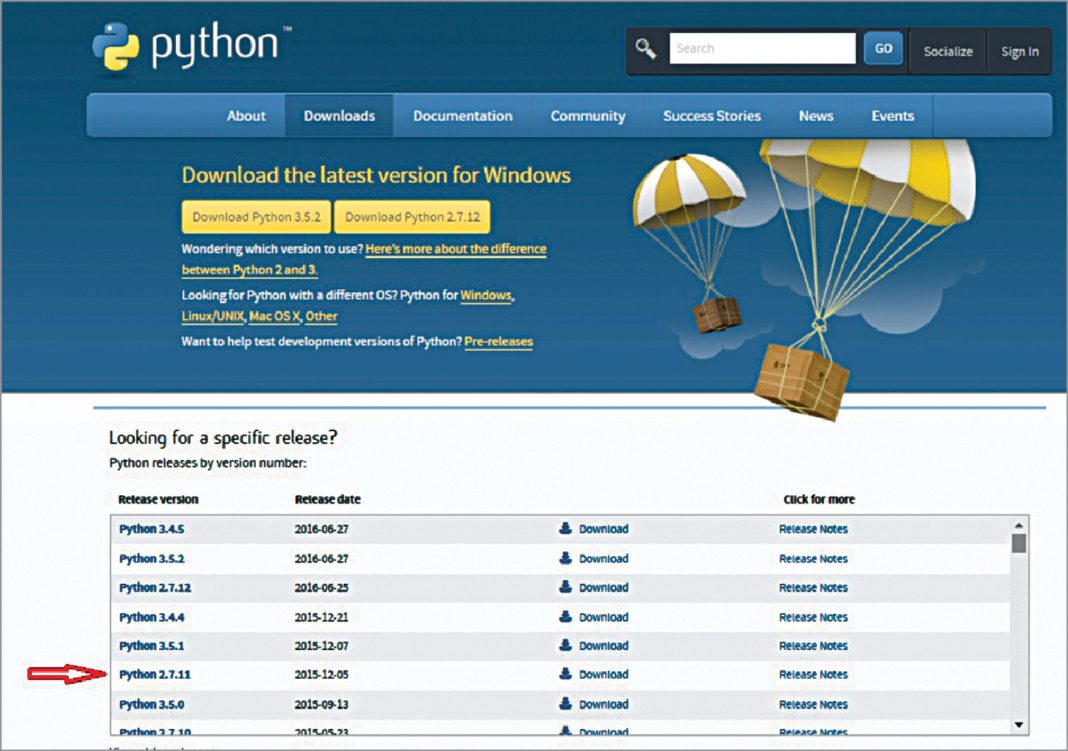Click the download icon for Python 2.7.12

coord(566,588)
